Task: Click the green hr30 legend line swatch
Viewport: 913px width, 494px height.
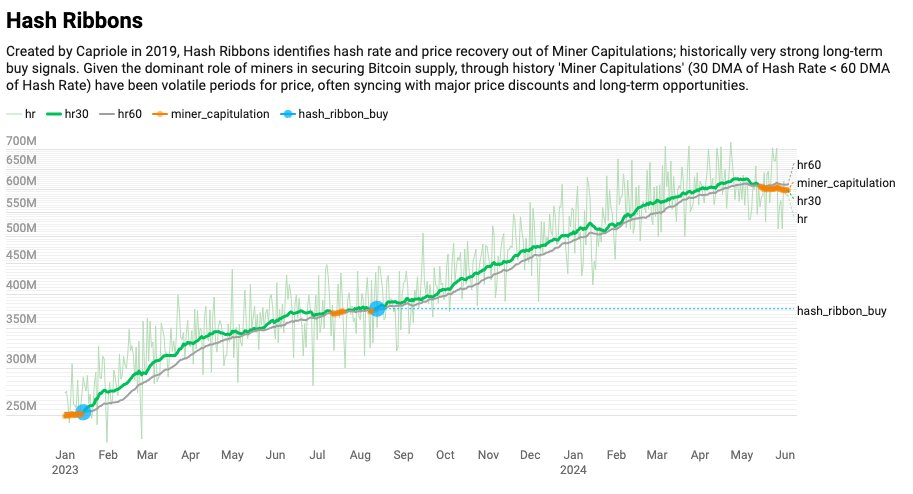Action: point(54,114)
